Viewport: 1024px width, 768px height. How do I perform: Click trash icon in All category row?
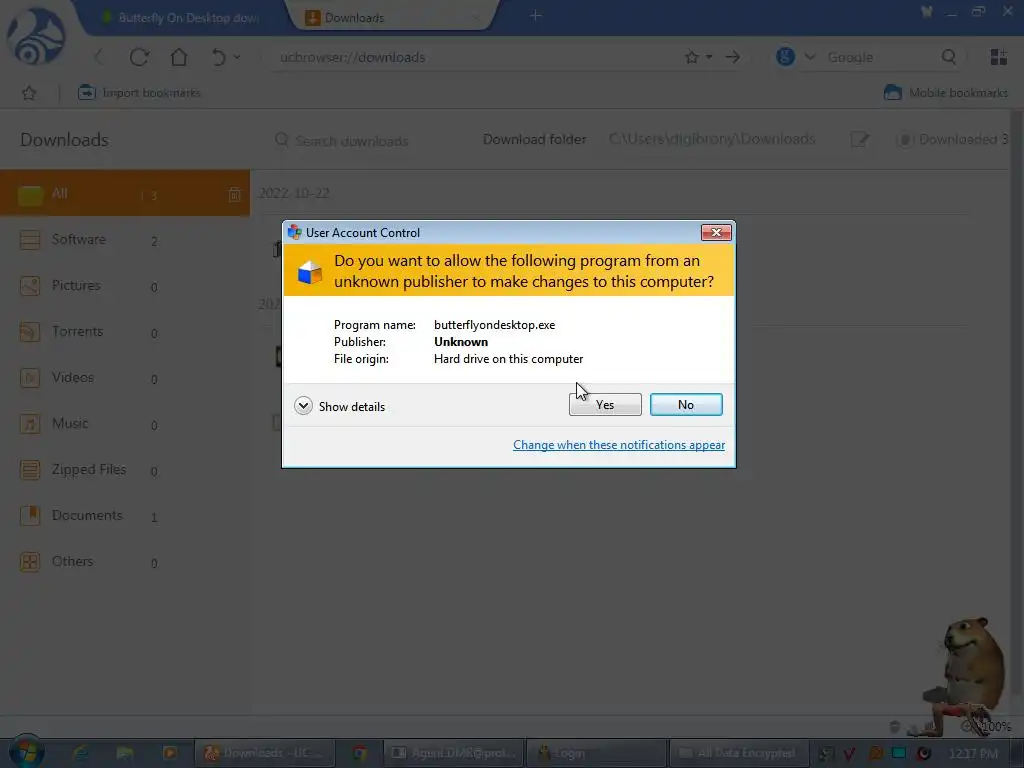coord(234,194)
